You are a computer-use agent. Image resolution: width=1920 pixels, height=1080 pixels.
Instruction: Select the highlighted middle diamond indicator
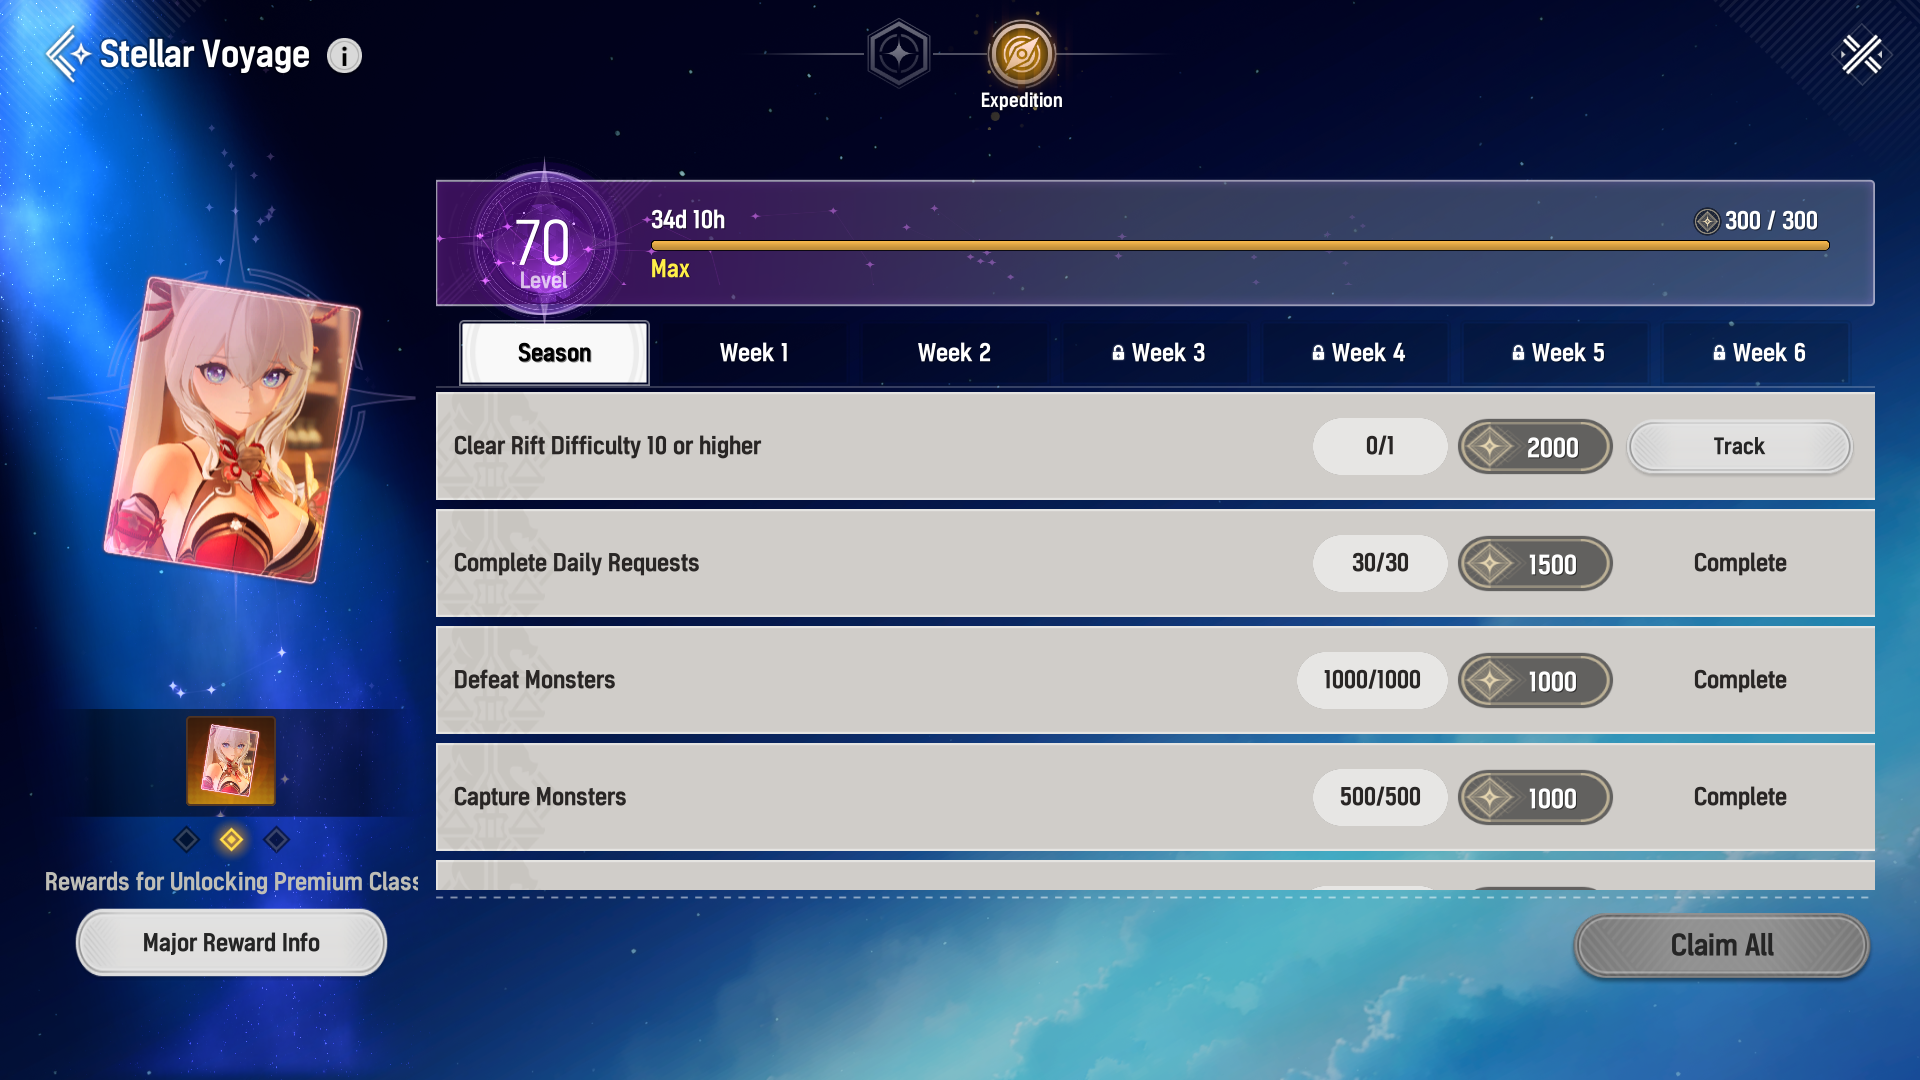click(231, 840)
